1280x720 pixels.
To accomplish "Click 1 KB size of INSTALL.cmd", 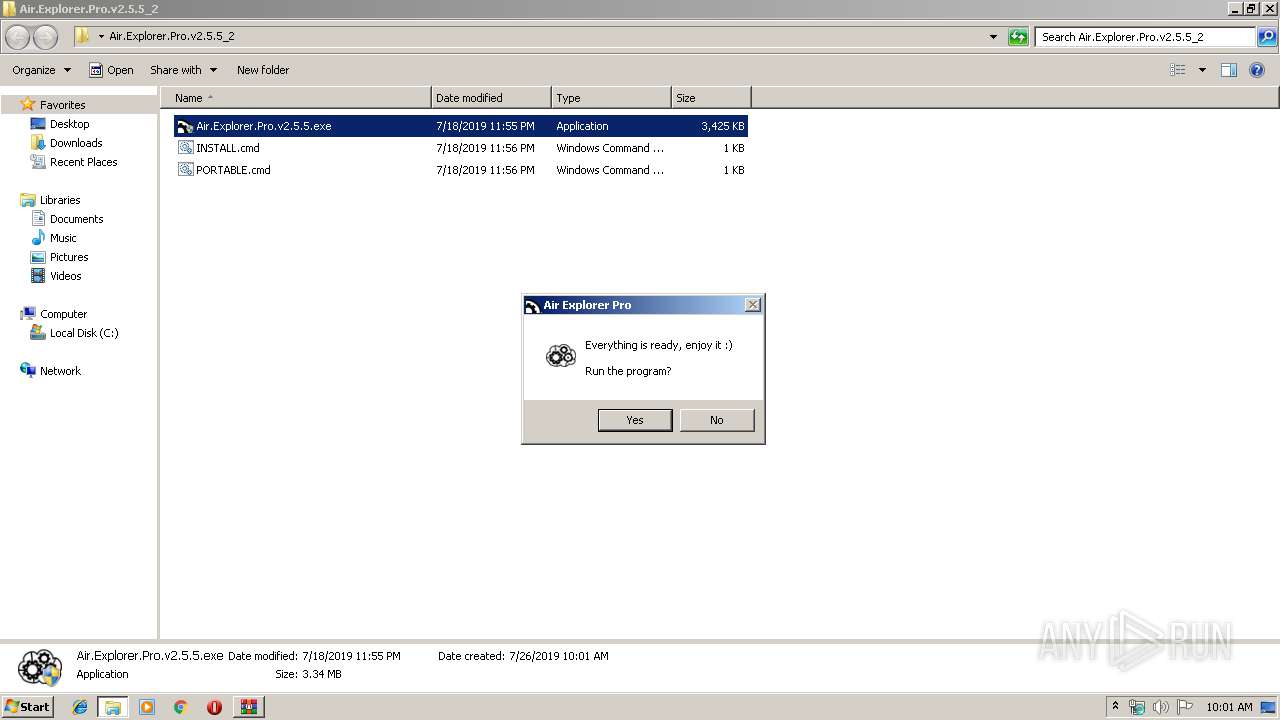I will 734,148.
